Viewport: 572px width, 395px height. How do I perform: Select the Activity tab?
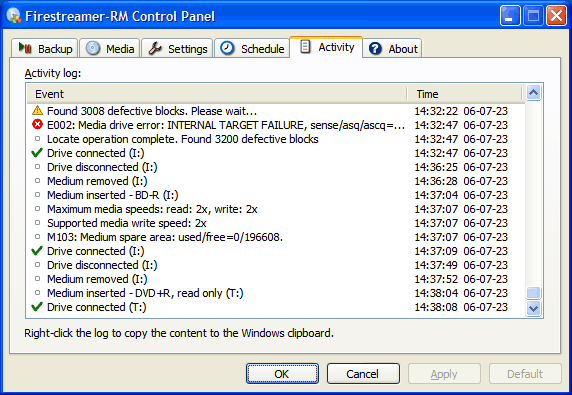point(326,47)
